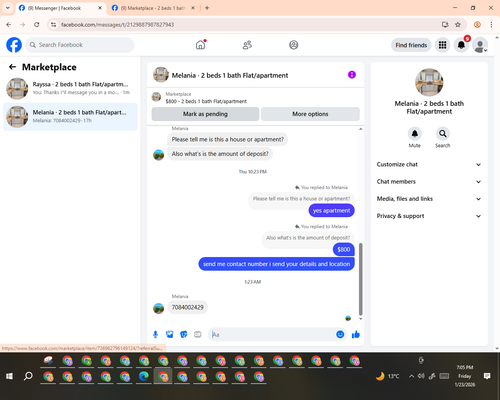
Task: Switch to Messenger | Facebook tab
Action: (x=60, y=8)
